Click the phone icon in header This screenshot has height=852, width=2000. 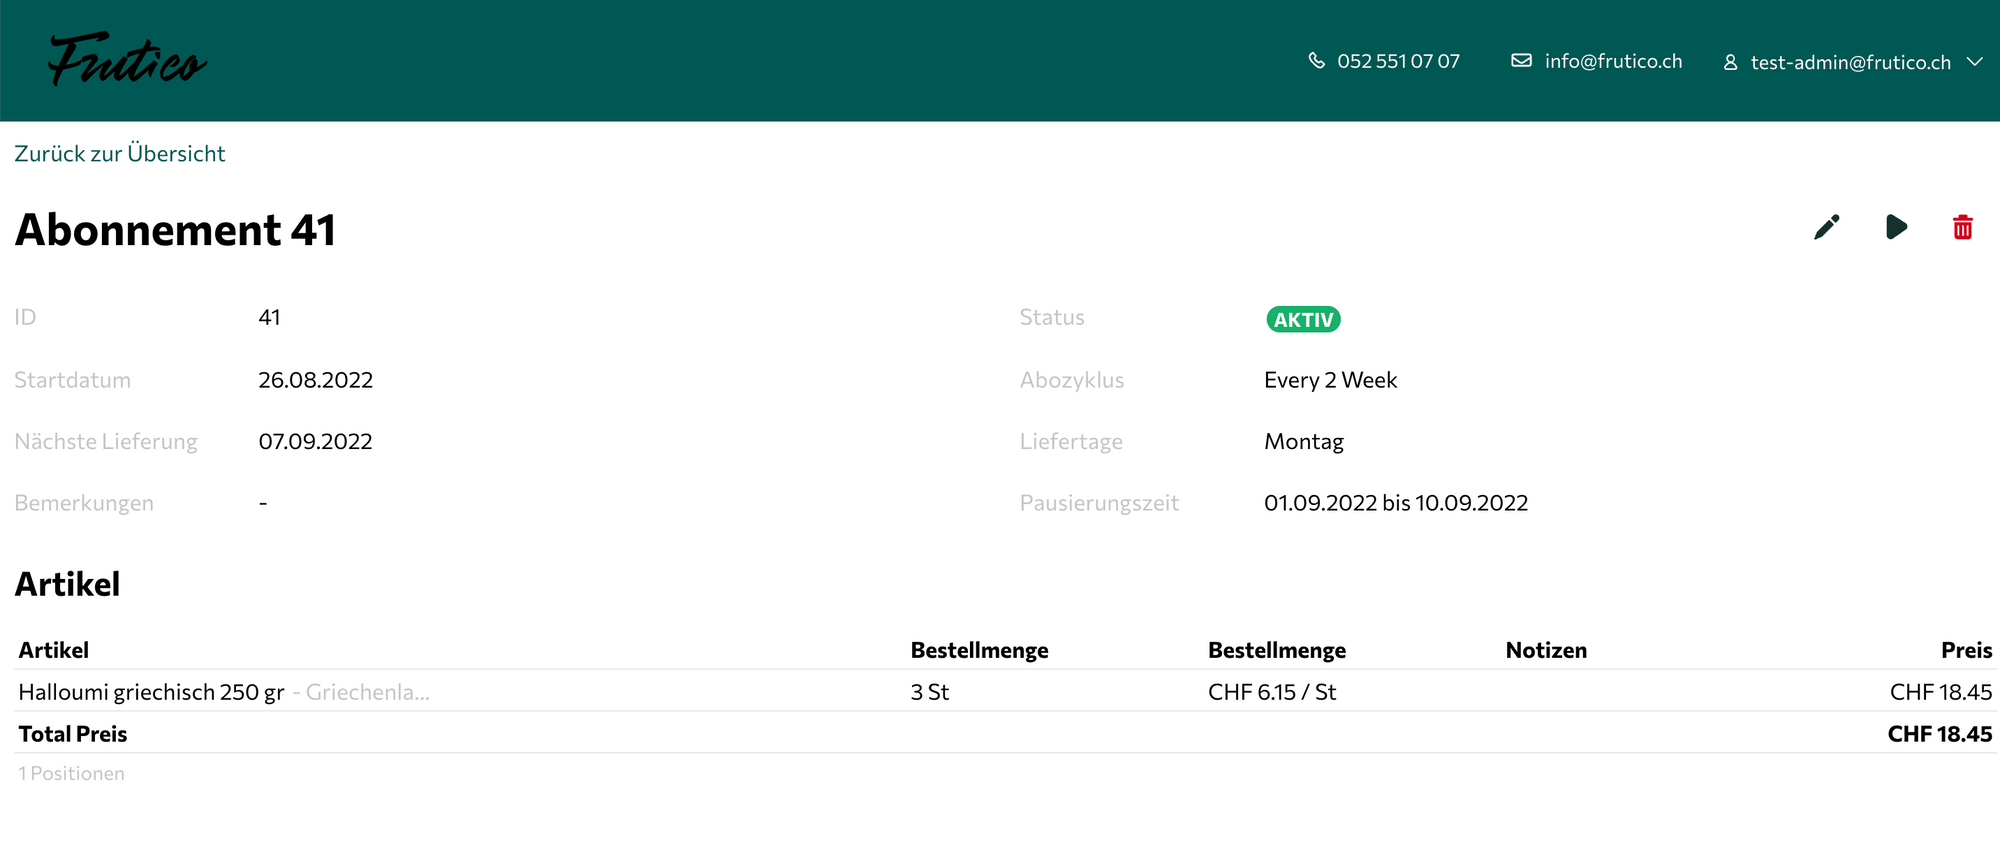point(1316,61)
